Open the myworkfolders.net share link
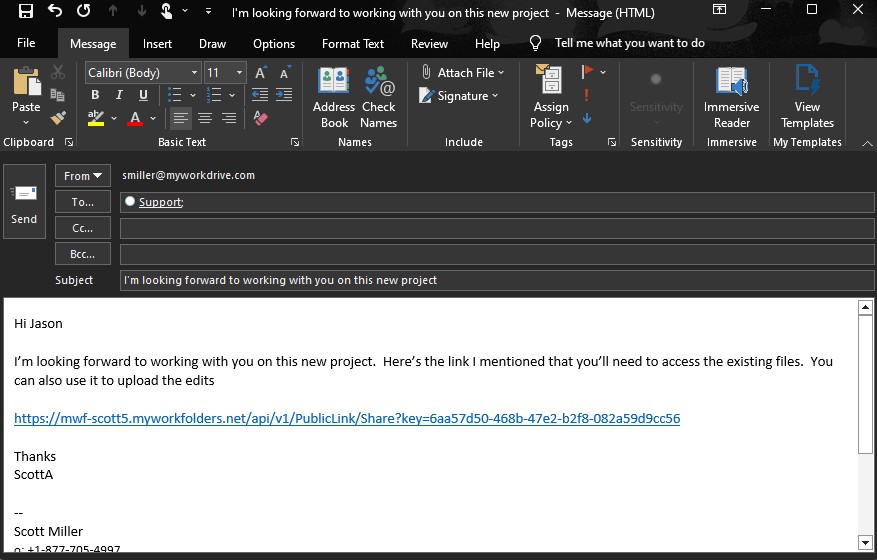 (347, 418)
